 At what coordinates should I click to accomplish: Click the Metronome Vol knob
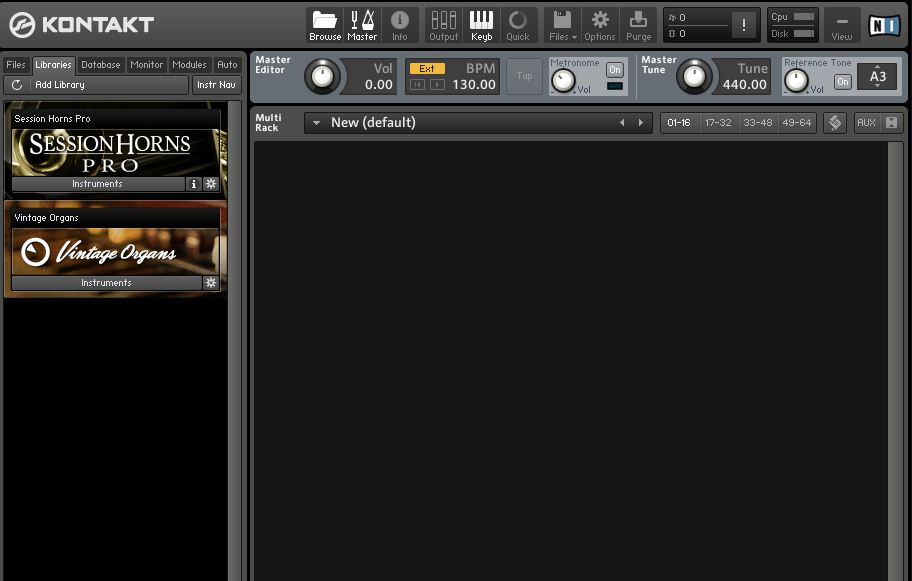pyautogui.click(x=563, y=81)
